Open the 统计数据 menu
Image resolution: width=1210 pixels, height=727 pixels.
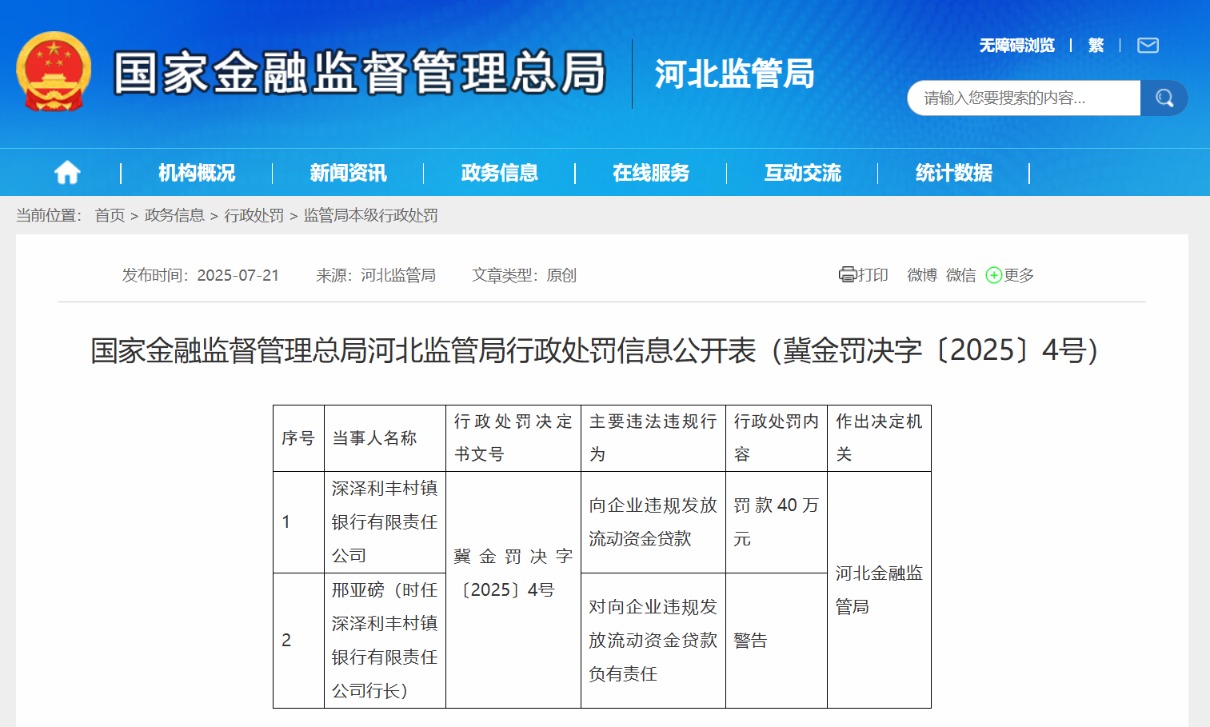954,173
